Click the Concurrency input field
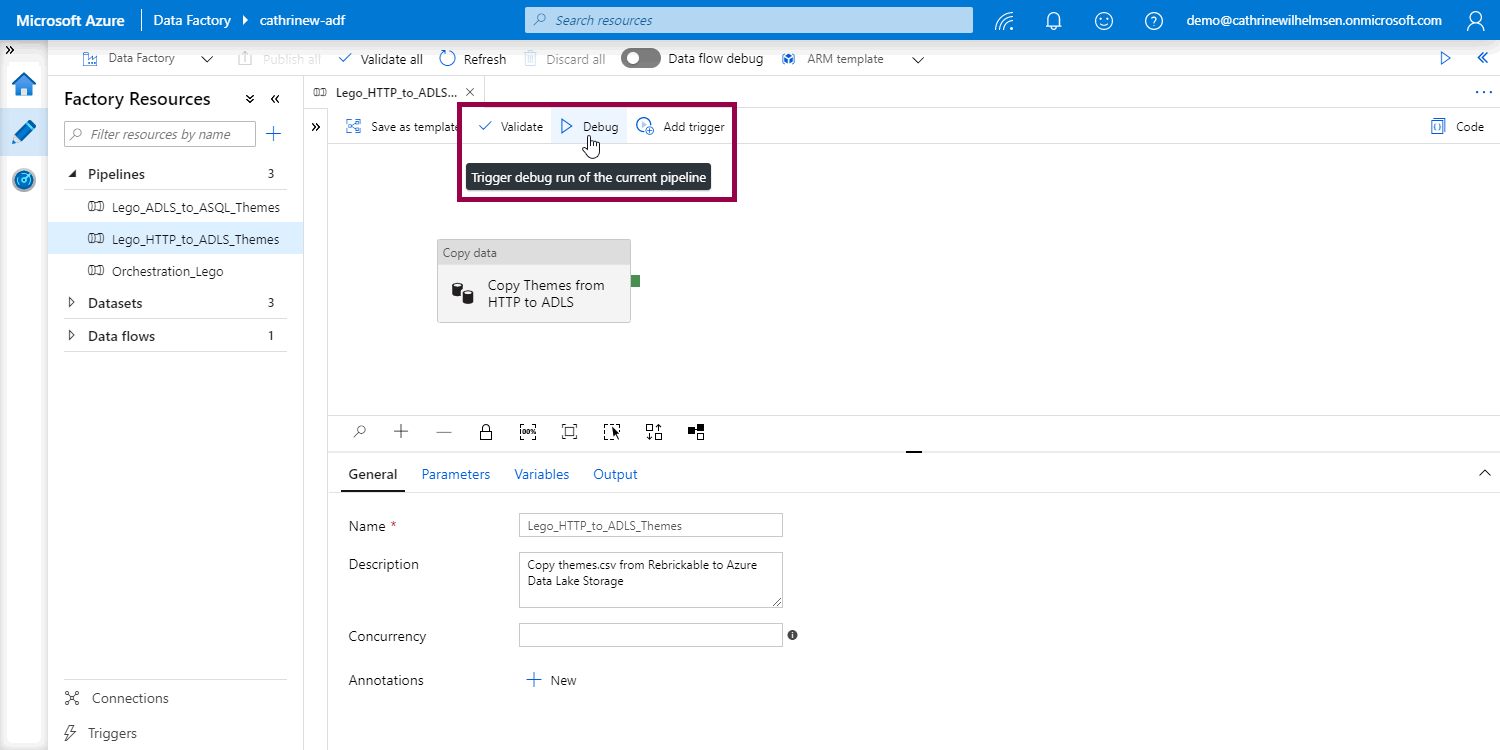 (x=650, y=635)
